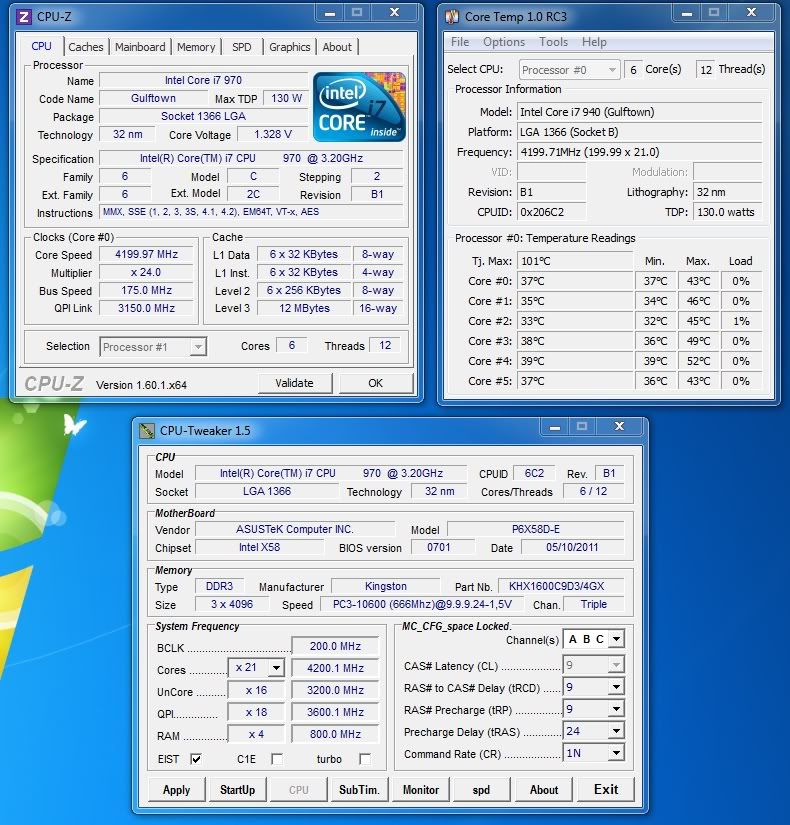Click the Cores 4200.1 MHz frequency value

coord(335,668)
